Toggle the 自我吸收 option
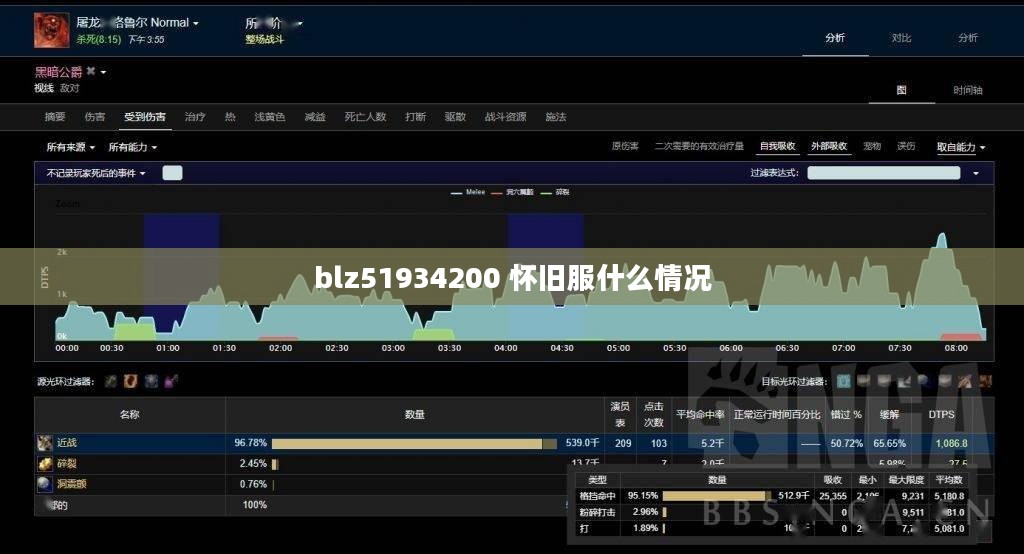Viewport: 1024px width, 554px height. coord(777,146)
